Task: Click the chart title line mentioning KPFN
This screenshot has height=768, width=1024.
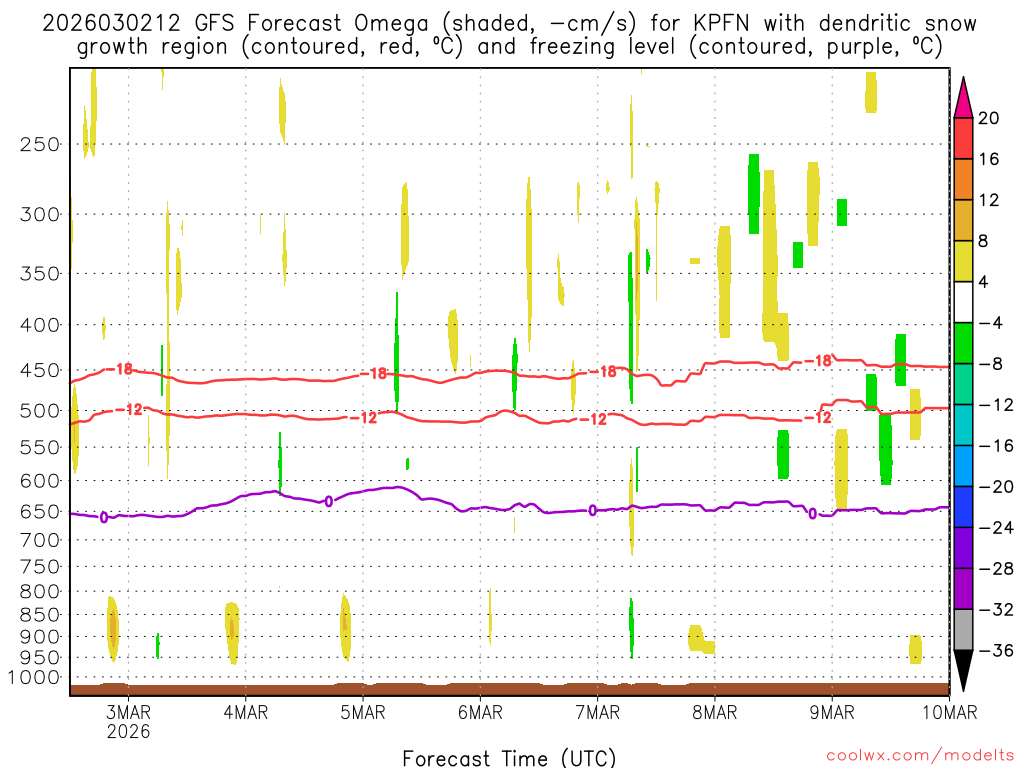Action: [509, 24]
